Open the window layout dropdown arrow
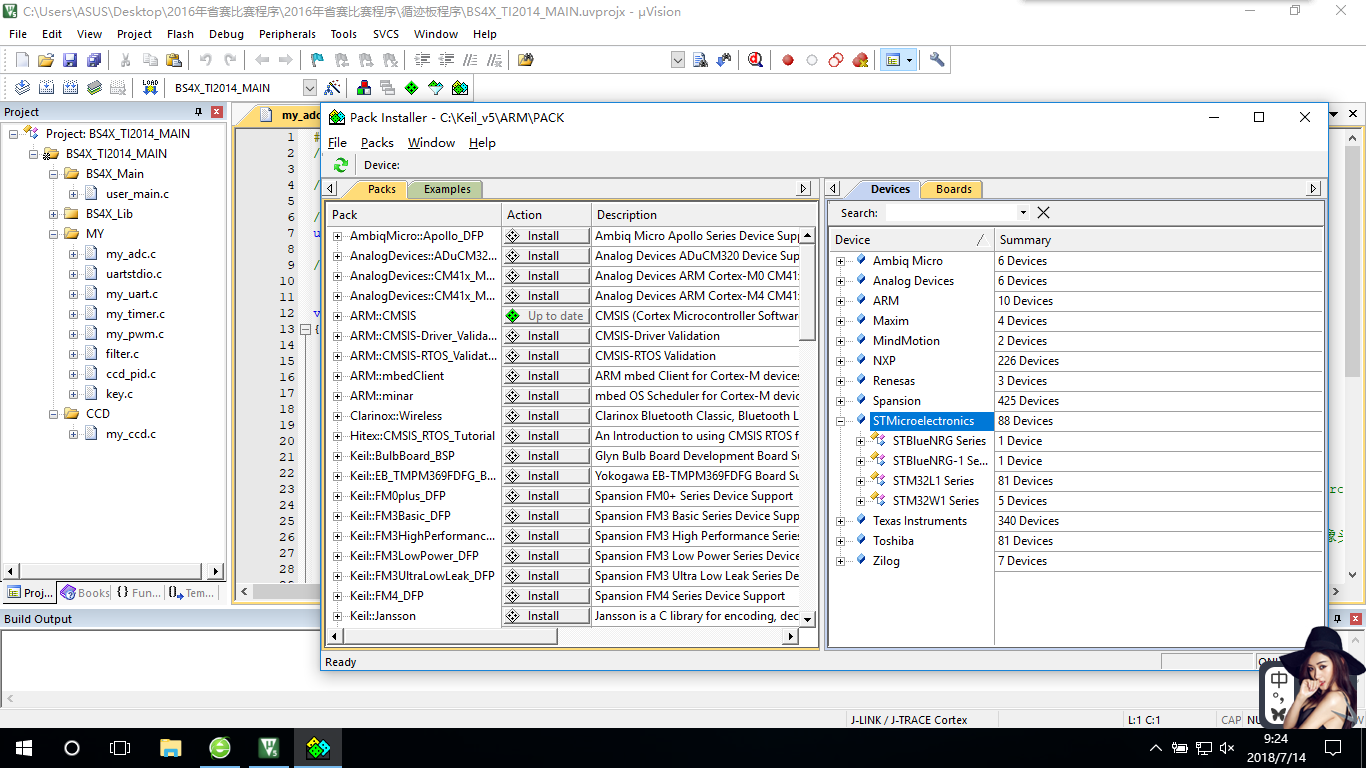 click(909, 60)
